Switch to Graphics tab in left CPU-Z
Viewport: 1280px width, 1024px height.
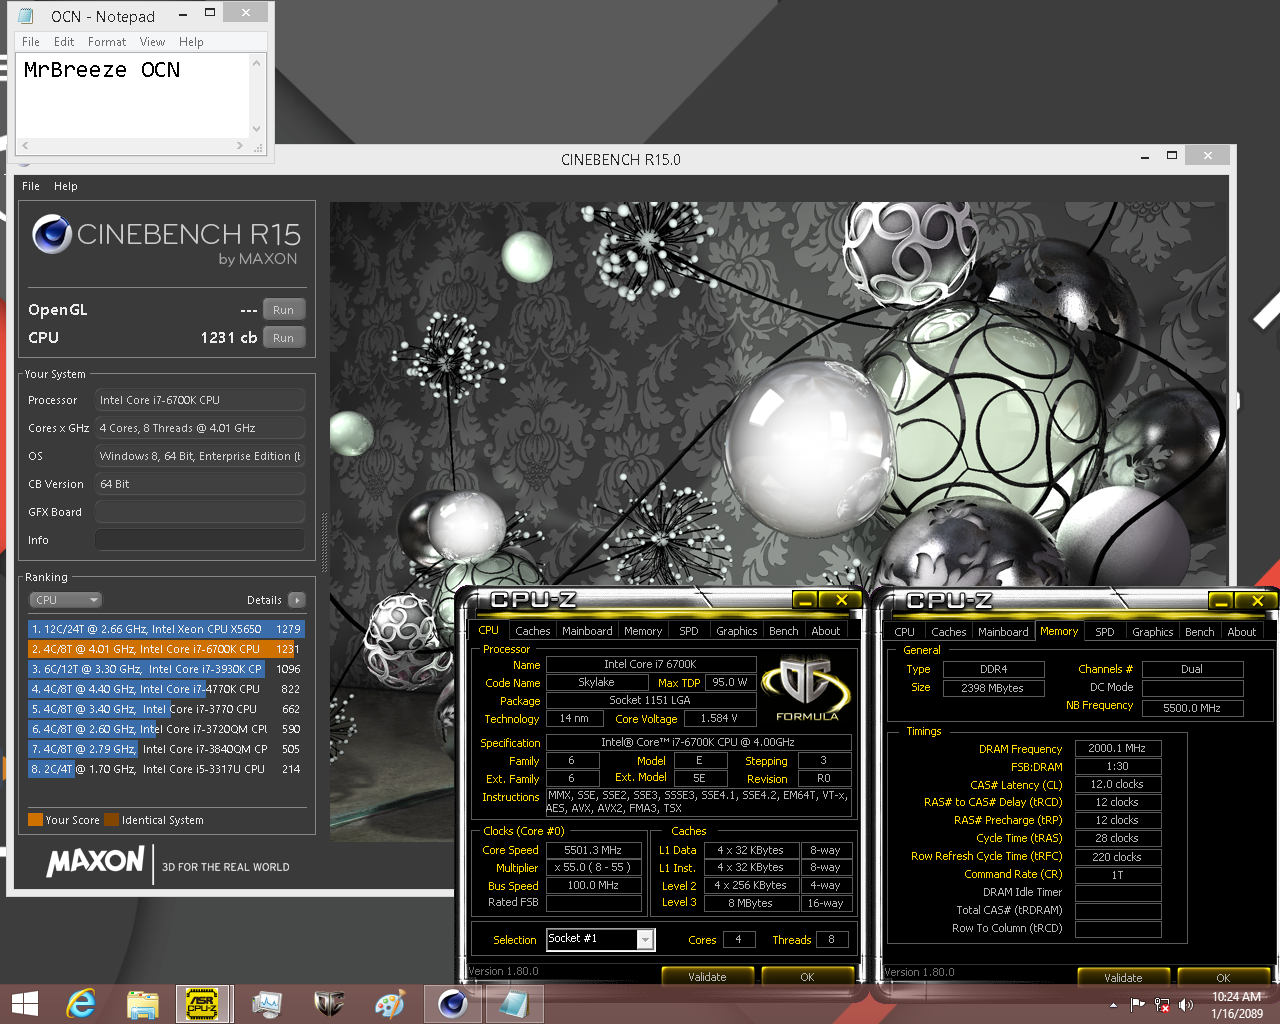pos(736,631)
